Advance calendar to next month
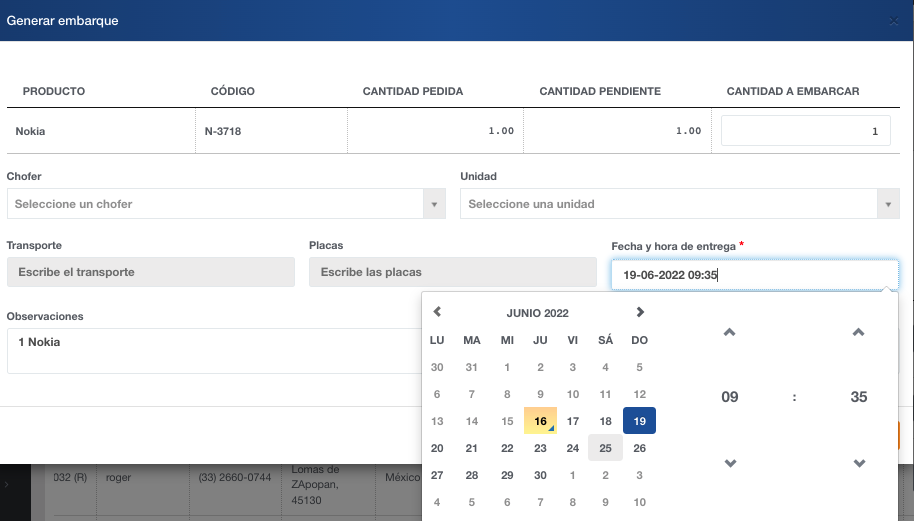The width and height of the screenshot is (914, 521). [x=640, y=313]
